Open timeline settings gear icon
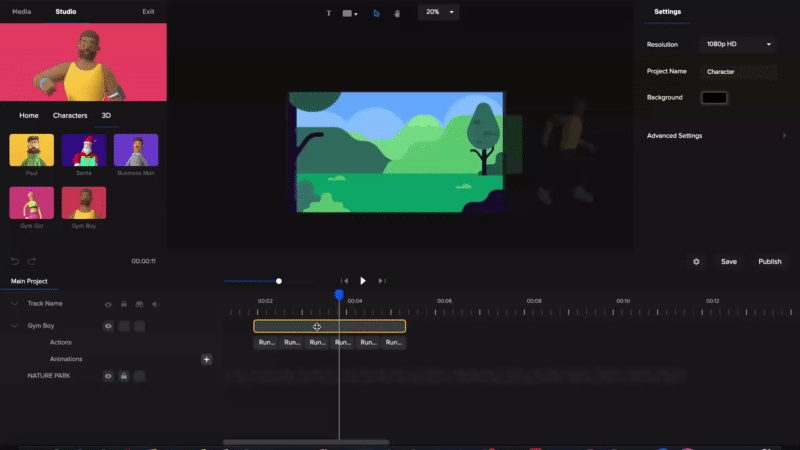The image size is (800, 450). coord(696,261)
